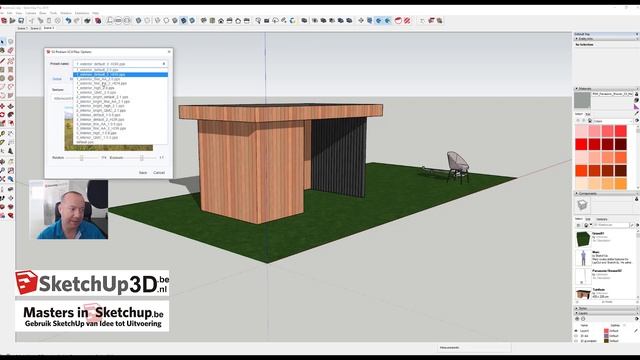Open the Extensions menu
The image size is (640, 360).
tap(82, 13)
